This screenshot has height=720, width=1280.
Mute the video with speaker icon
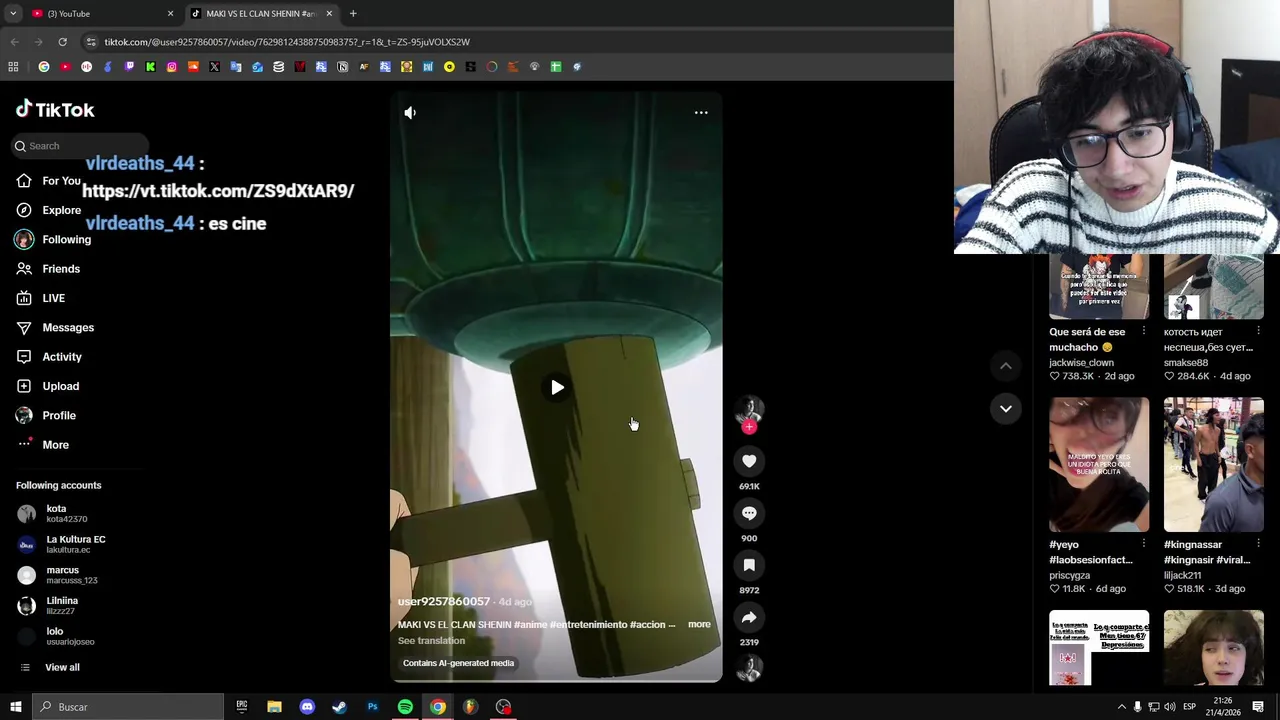[410, 113]
